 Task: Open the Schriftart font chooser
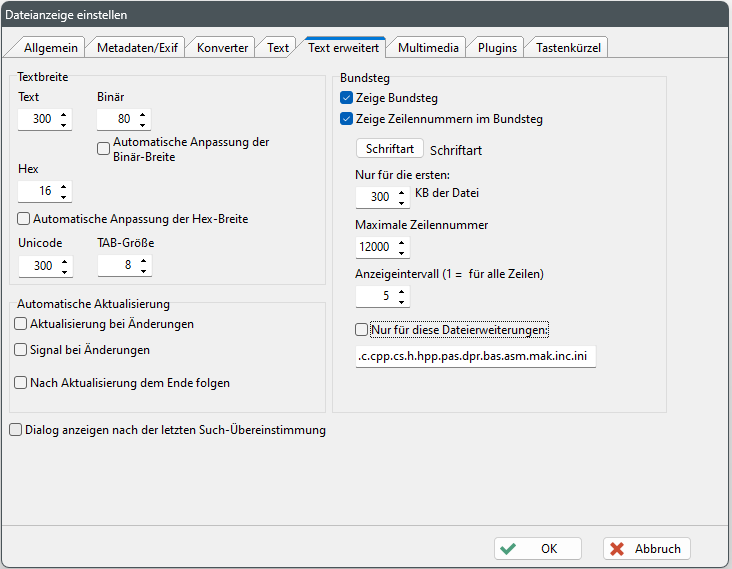(x=389, y=149)
